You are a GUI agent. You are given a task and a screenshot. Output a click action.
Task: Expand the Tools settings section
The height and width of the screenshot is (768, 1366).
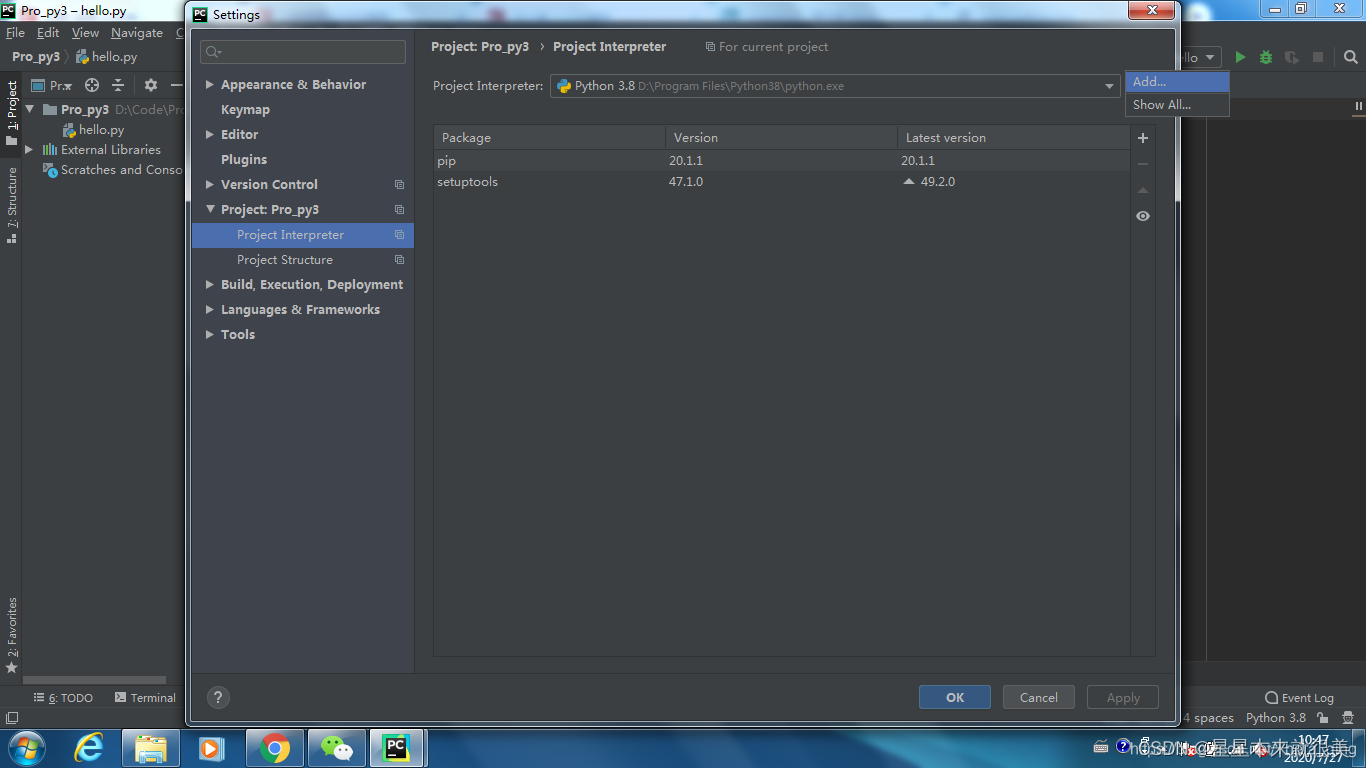[210, 335]
